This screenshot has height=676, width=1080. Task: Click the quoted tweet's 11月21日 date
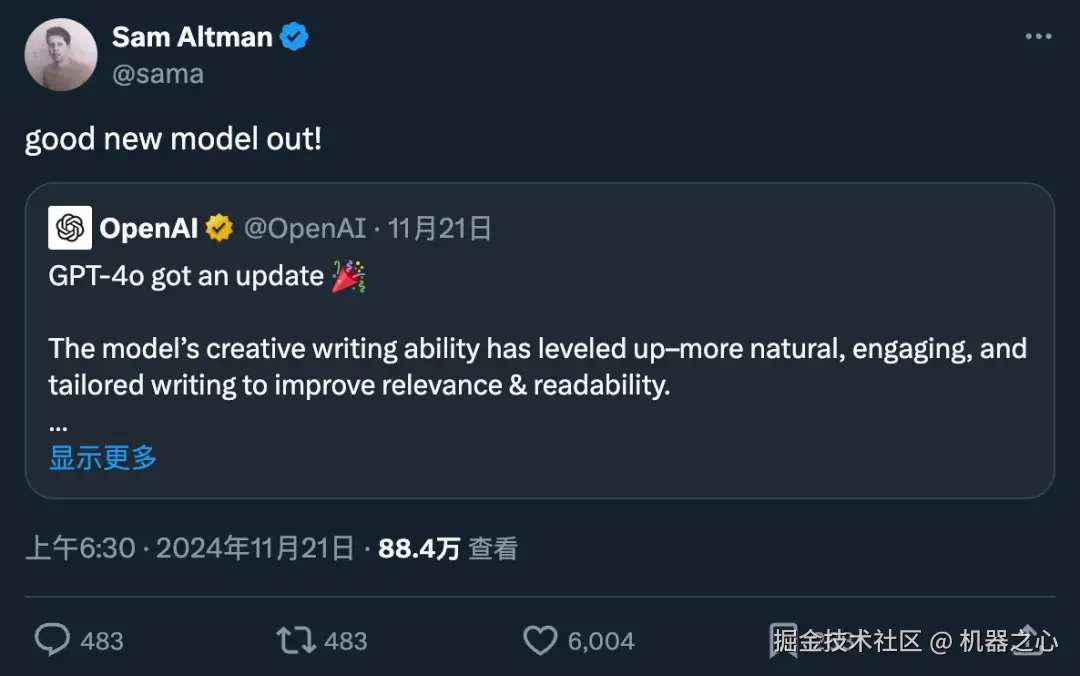[x=439, y=229]
